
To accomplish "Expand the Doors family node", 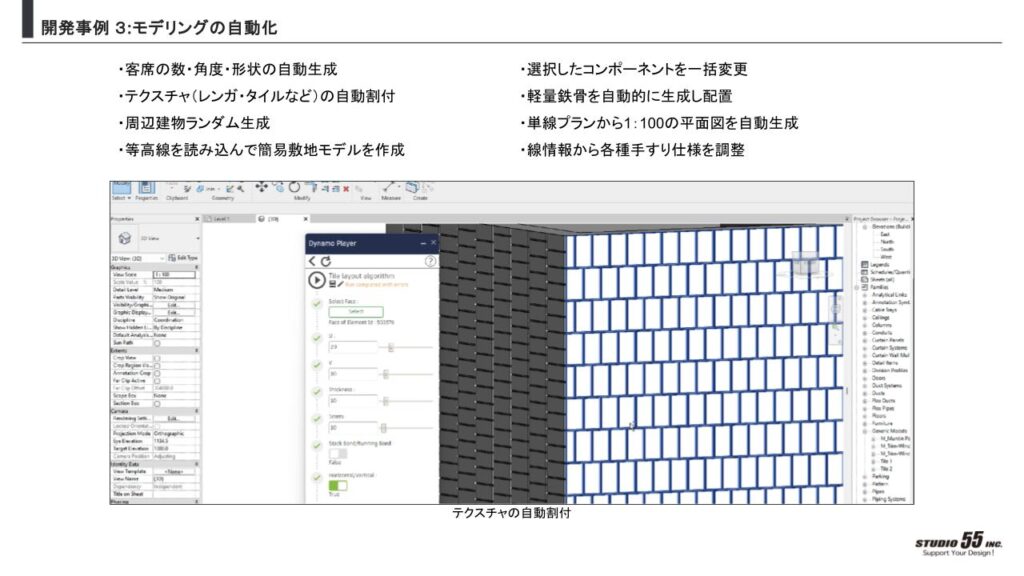I will (865, 378).
